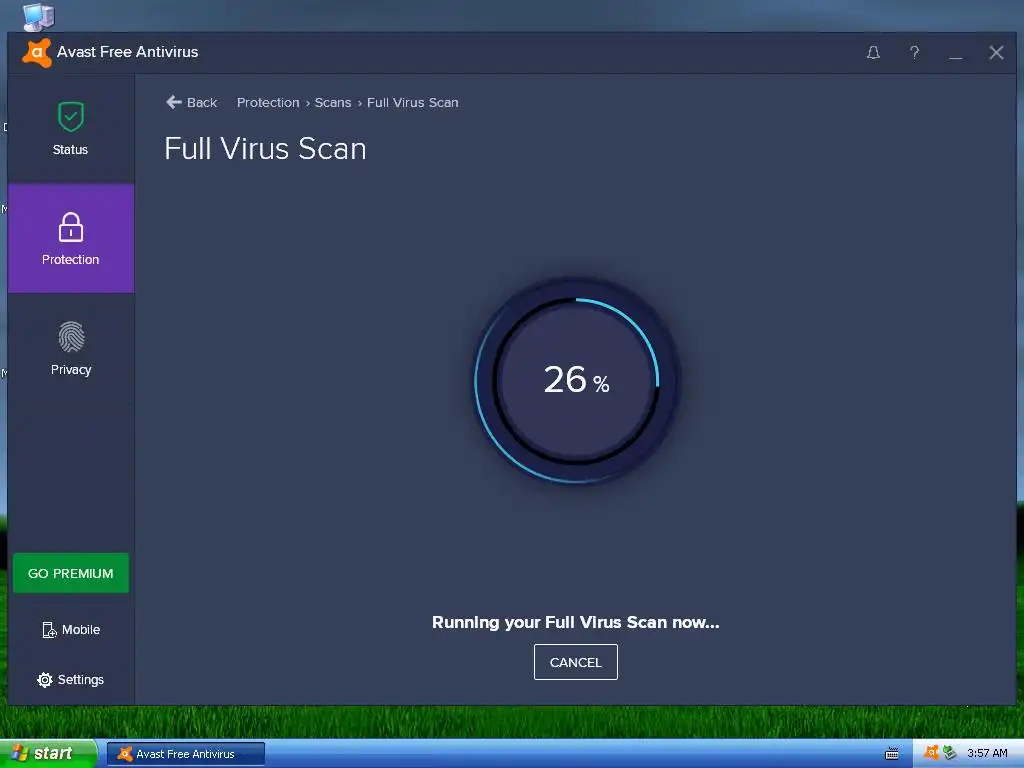
Task: Open help question mark icon
Action: (x=914, y=53)
